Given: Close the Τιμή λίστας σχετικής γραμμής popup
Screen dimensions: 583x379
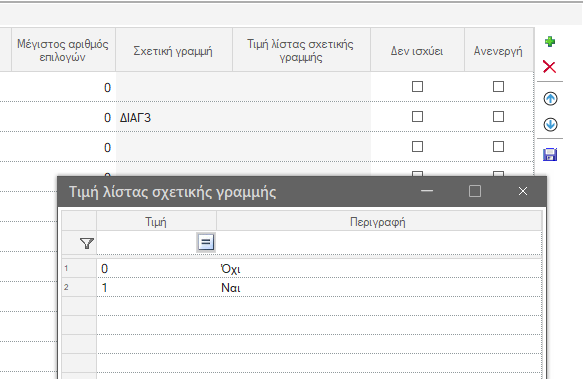Looking at the screenshot, I should (523, 191).
